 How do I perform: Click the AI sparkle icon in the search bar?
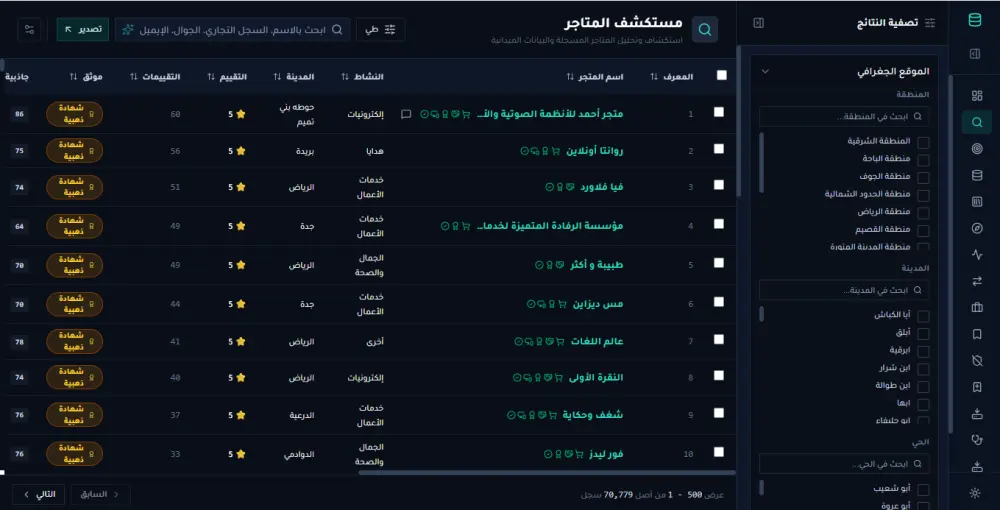click(x=128, y=30)
